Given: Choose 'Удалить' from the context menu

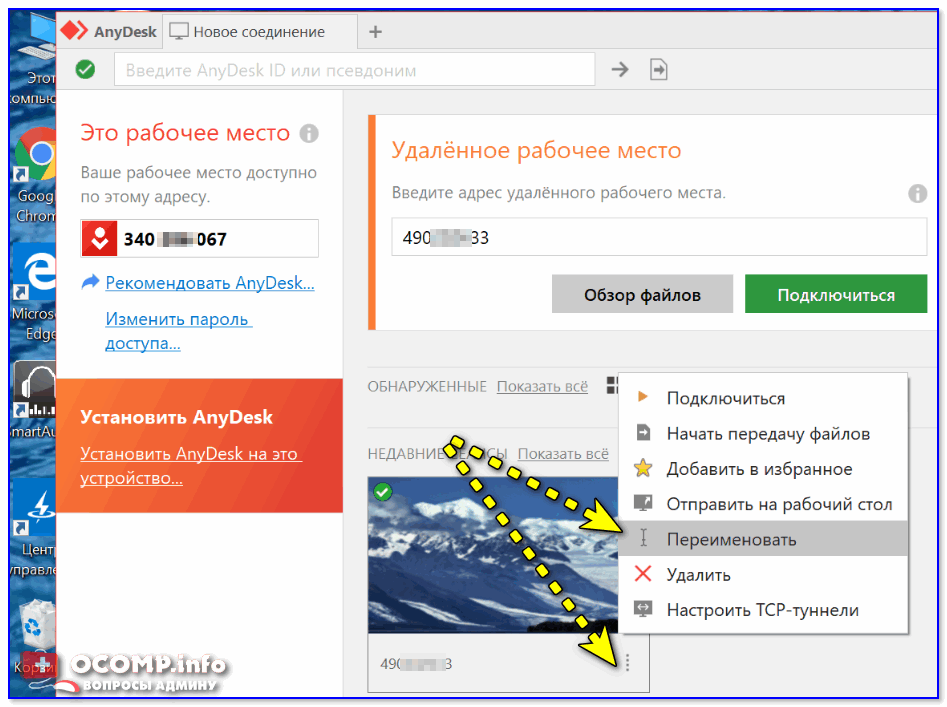Looking at the screenshot, I should coord(698,575).
